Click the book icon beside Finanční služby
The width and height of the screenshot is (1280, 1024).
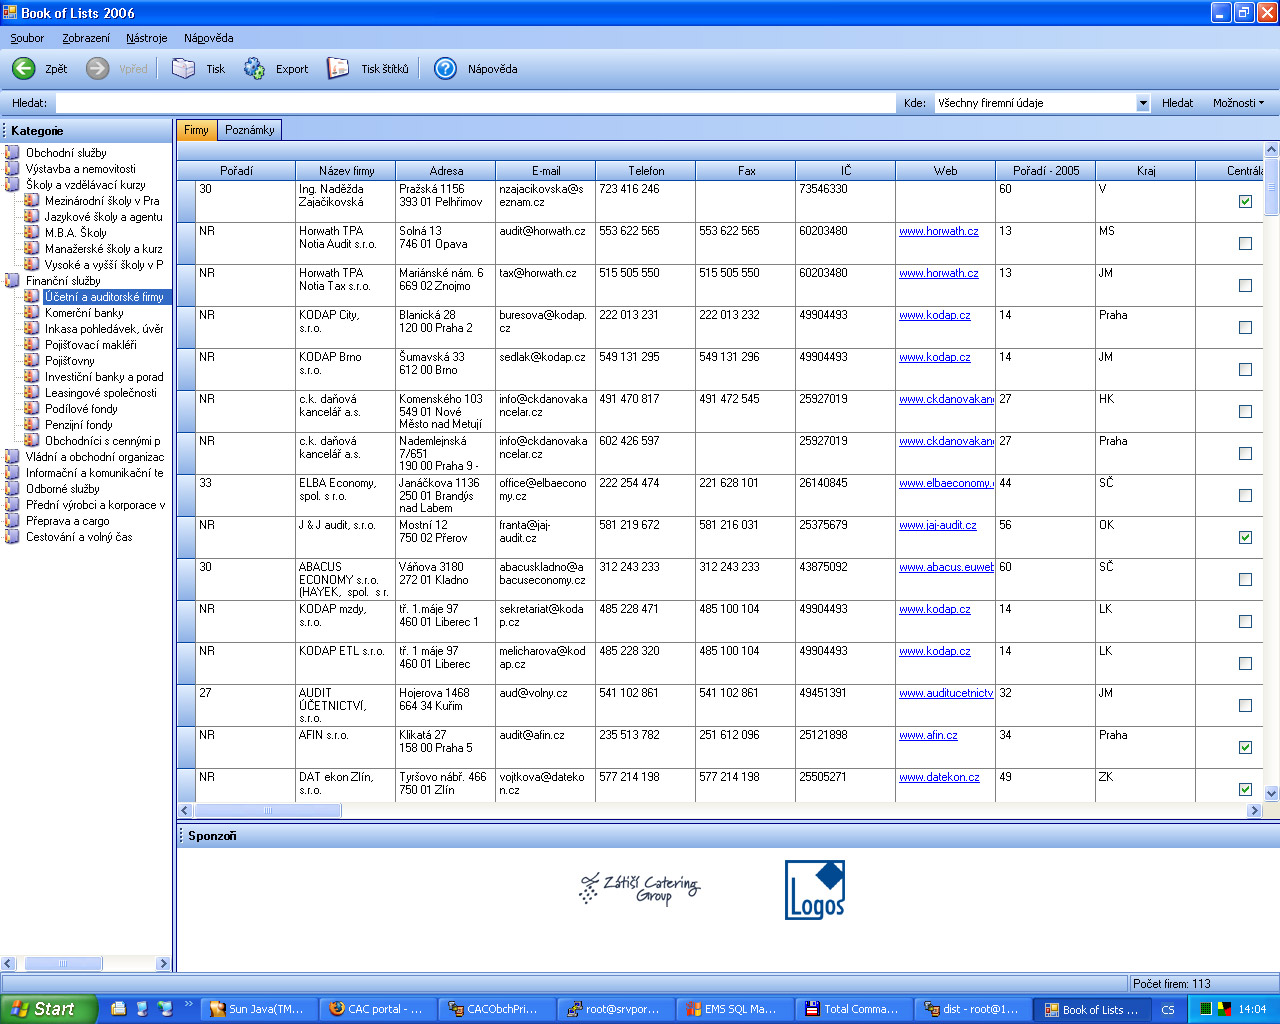click(12, 281)
